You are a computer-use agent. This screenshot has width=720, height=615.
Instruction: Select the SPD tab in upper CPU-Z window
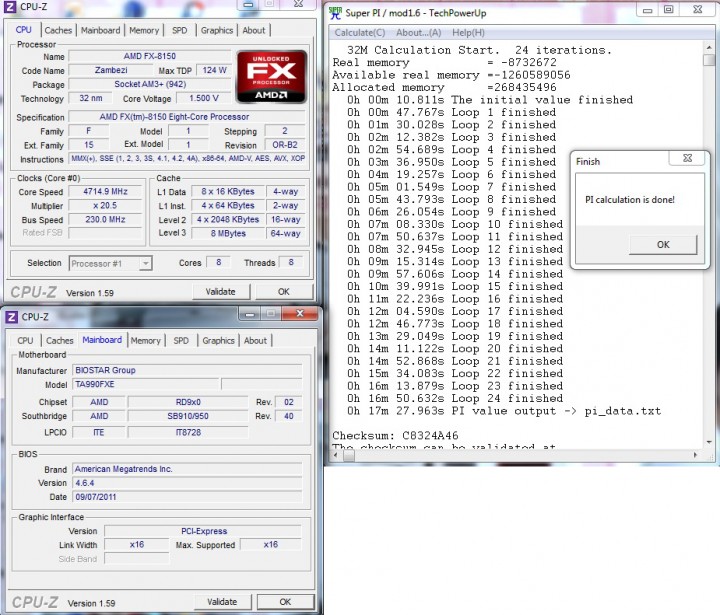pyautogui.click(x=180, y=30)
